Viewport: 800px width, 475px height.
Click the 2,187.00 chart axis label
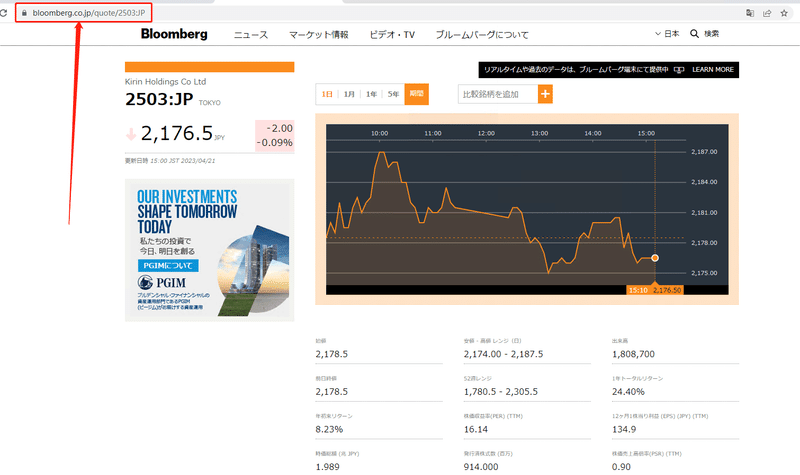(704, 152)
